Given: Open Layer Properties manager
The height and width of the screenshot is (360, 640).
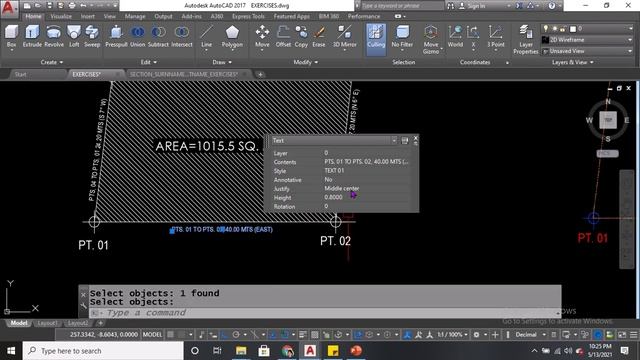Looking at the screenshot, I should pyautogui.click(x=526, y=40).
